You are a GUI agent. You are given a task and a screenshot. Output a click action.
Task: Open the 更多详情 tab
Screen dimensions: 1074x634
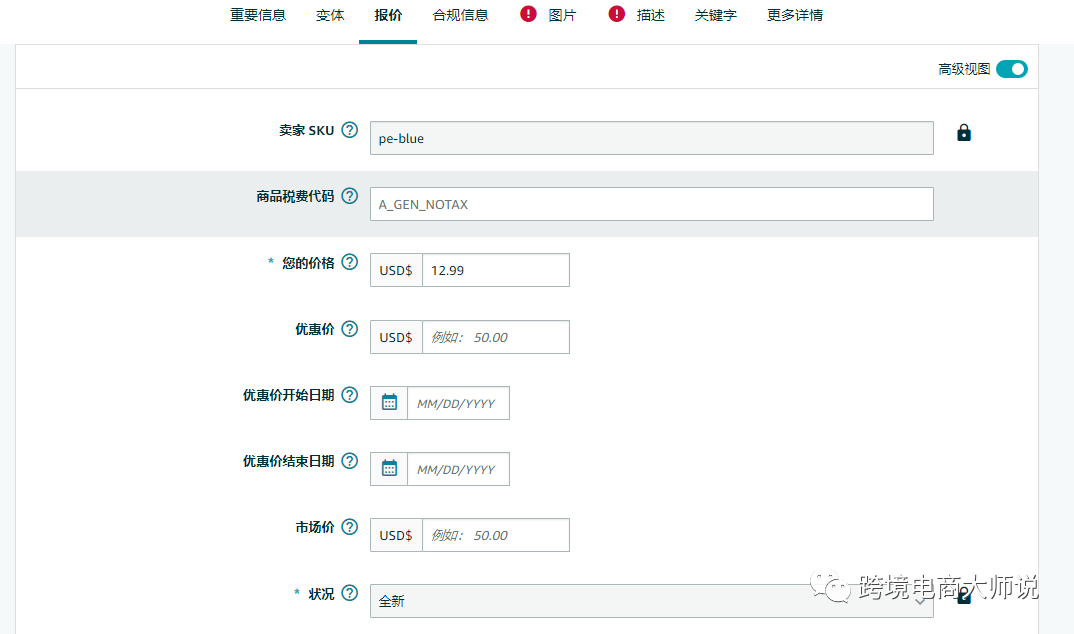click(x=794, y=15)
